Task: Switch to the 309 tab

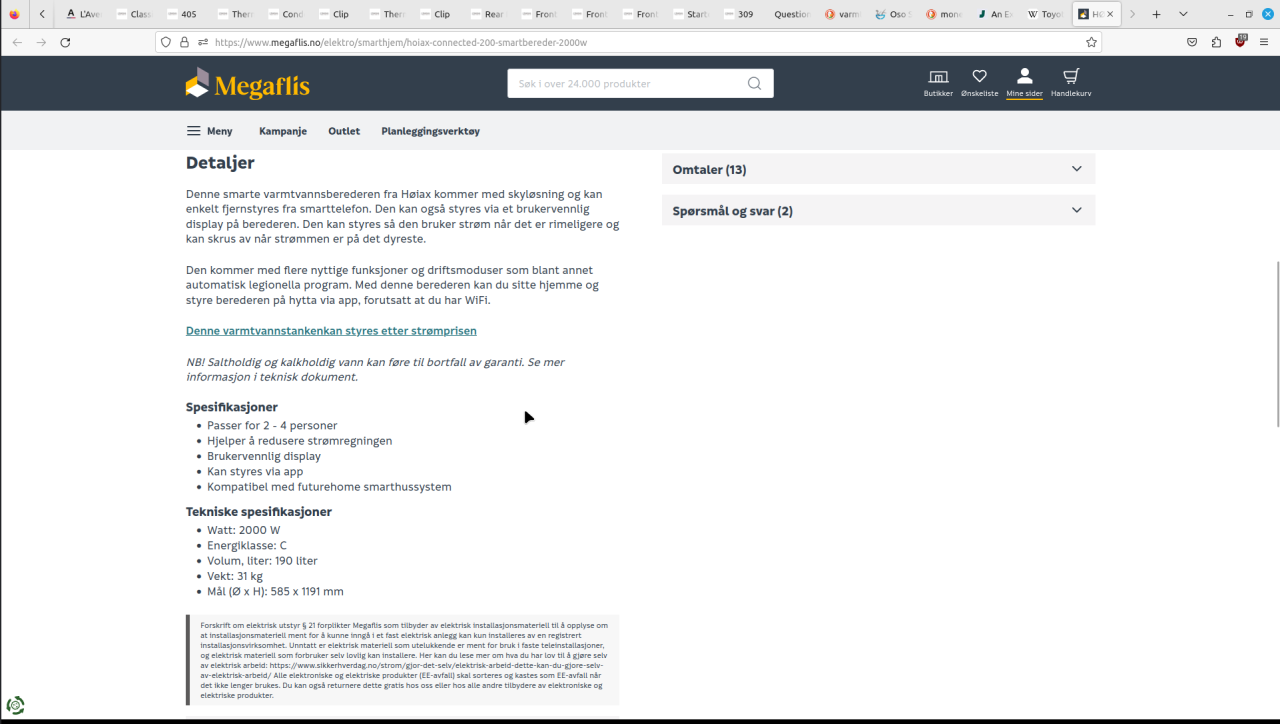Action: pyautogui.click(x=740, y=14)
